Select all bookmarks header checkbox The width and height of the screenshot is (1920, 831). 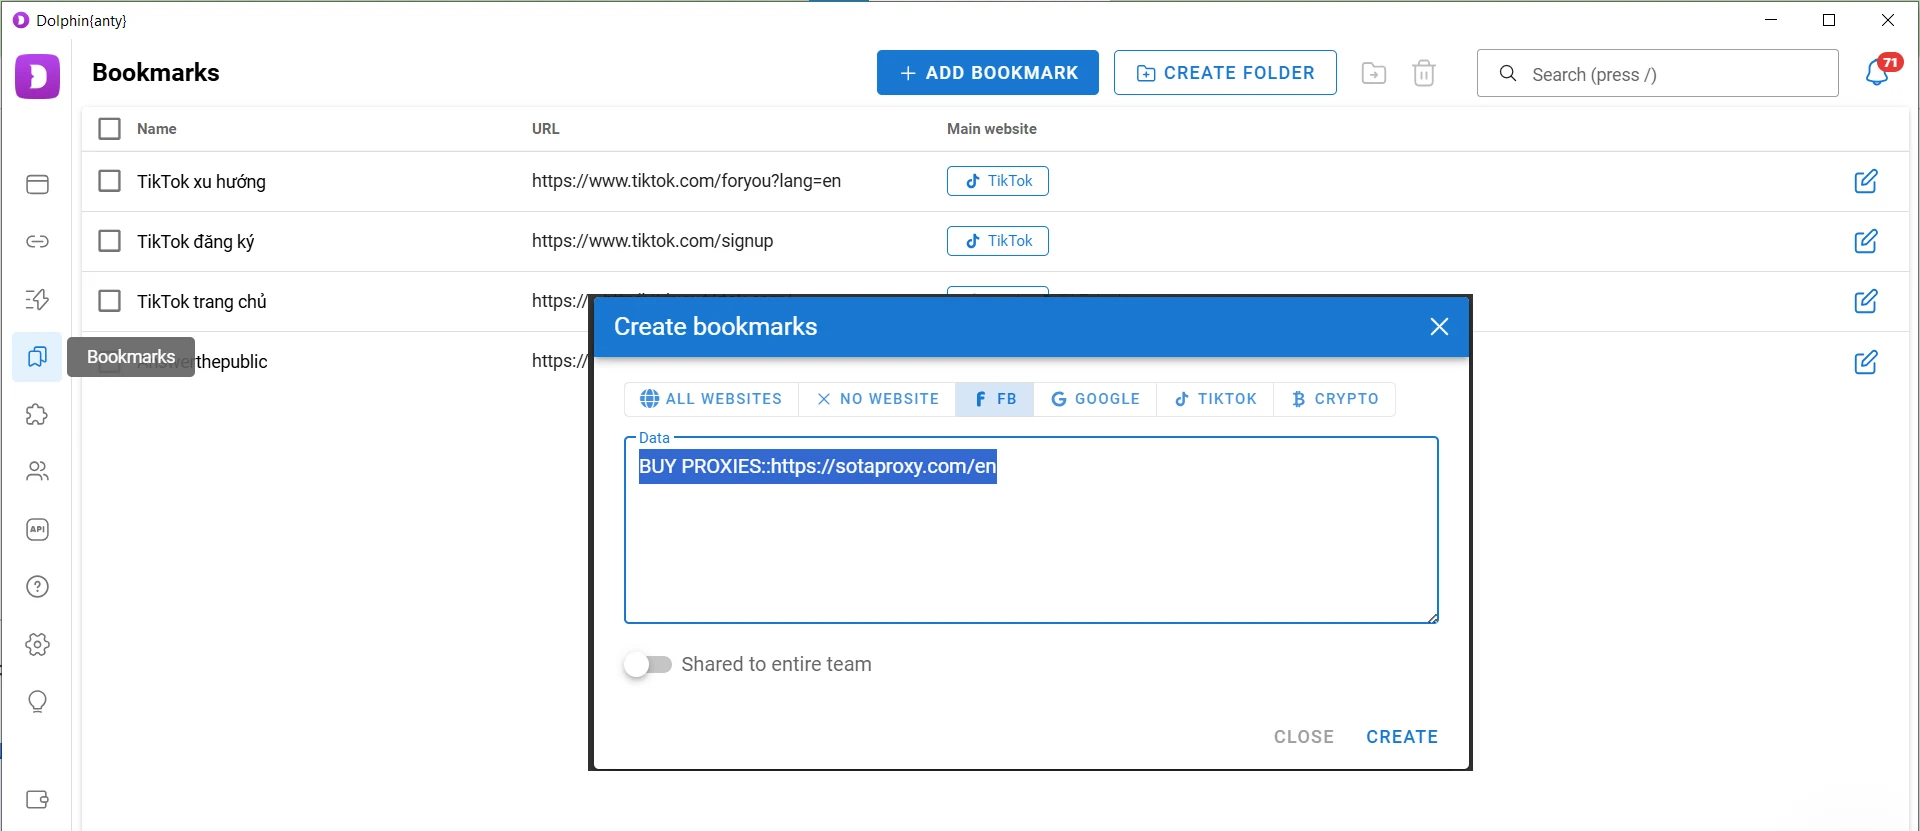pos(110,129)
